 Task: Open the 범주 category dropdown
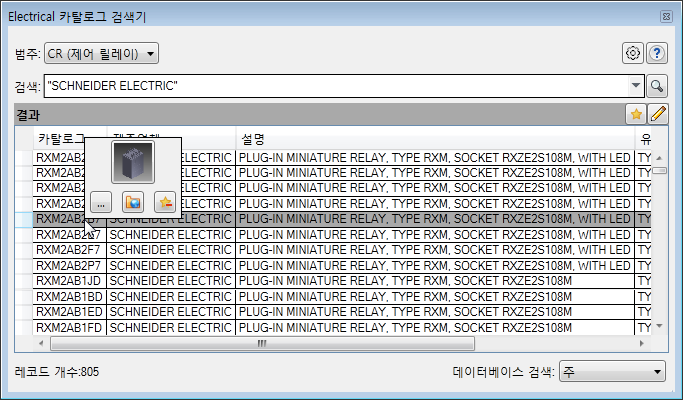coord(101,54)
